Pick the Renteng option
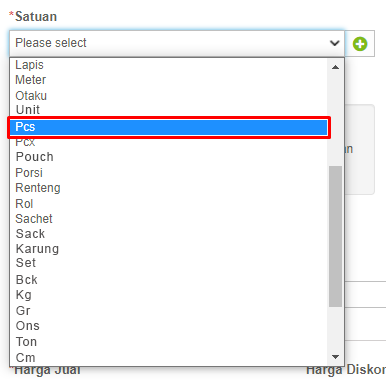 tap(169, 188)
